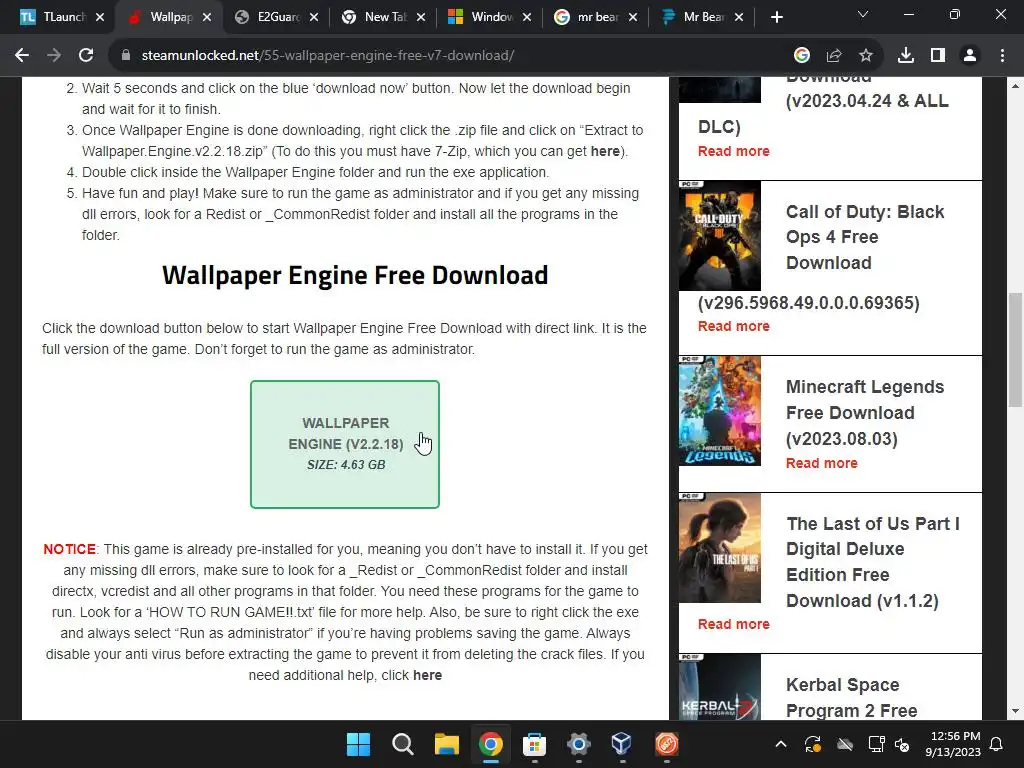The width and height of the screenshot is (1024, 768).
Task: Open Microsoft Store from taskbar
Action: point(534,744)
